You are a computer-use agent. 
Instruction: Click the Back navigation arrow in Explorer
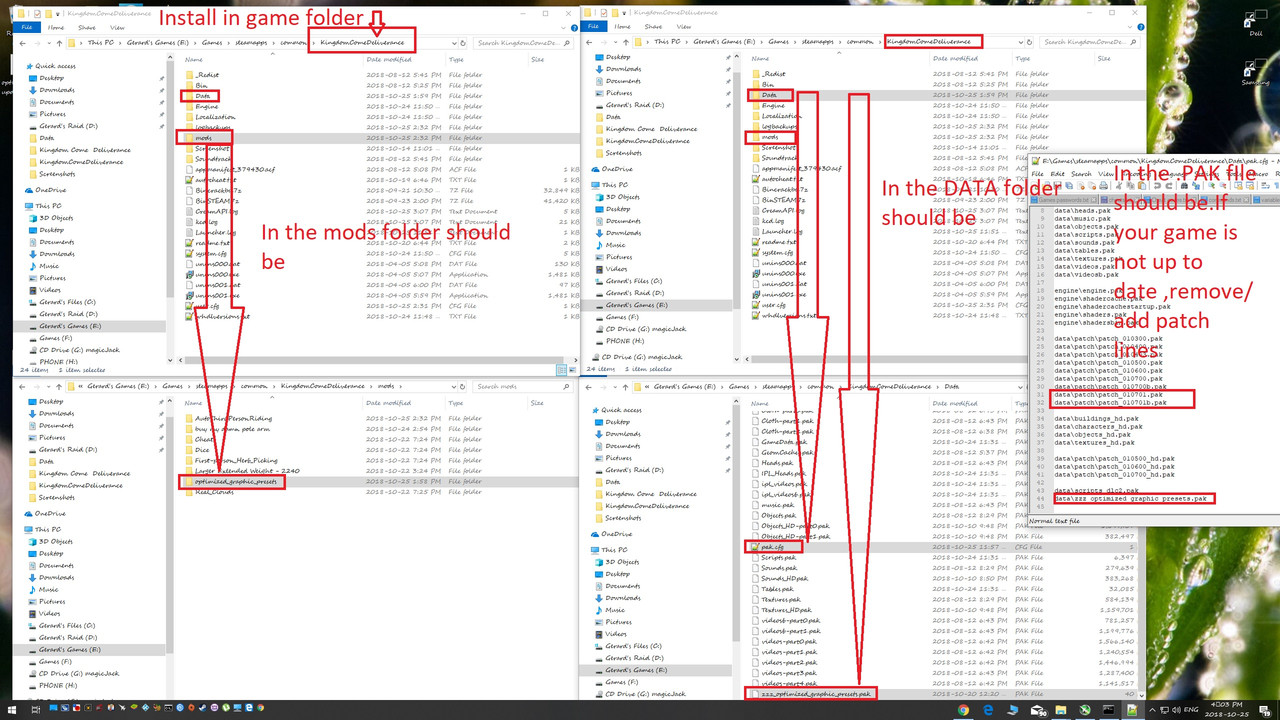22,43
